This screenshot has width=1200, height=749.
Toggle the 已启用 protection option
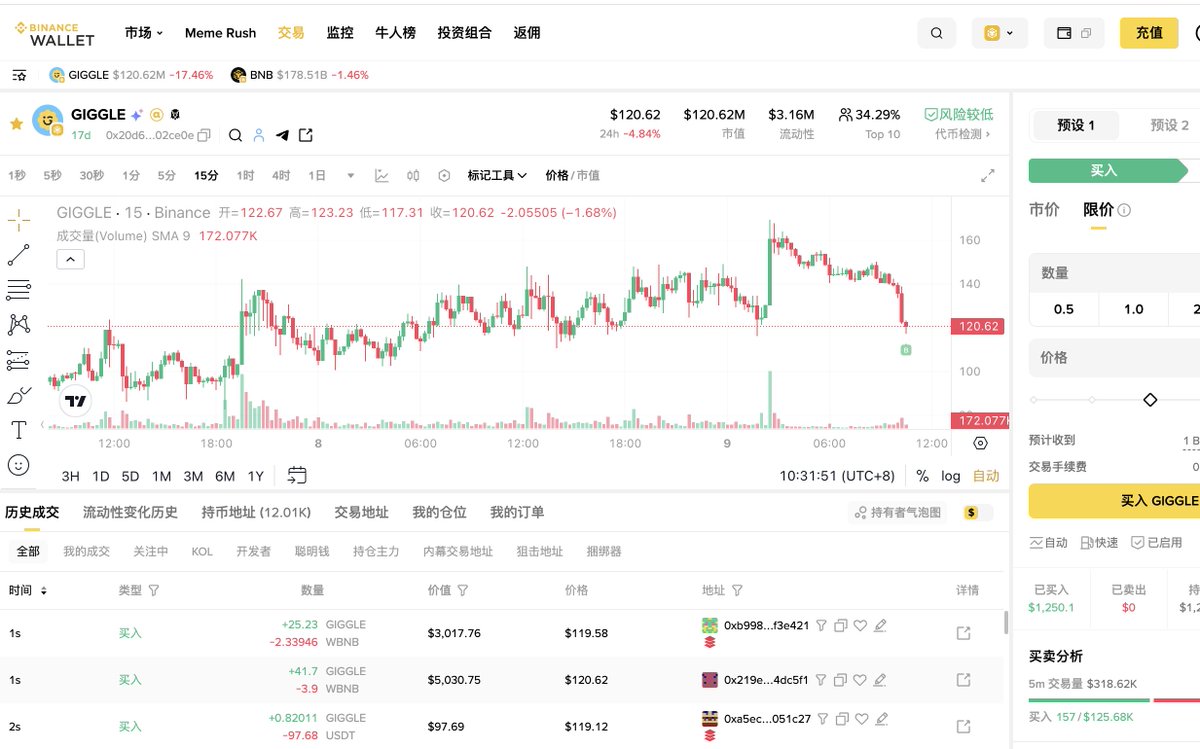click(x=1157, y=542)
